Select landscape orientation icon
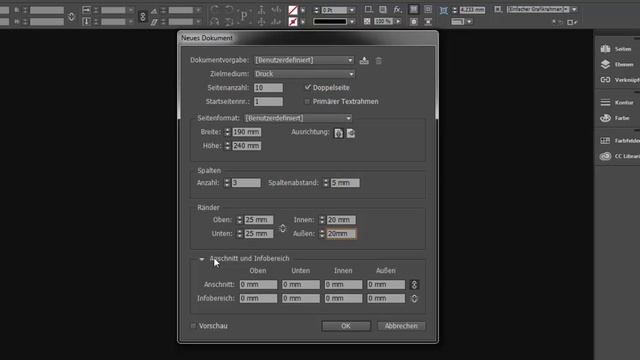Screen dimensions: 640x360 coord(351,133)
